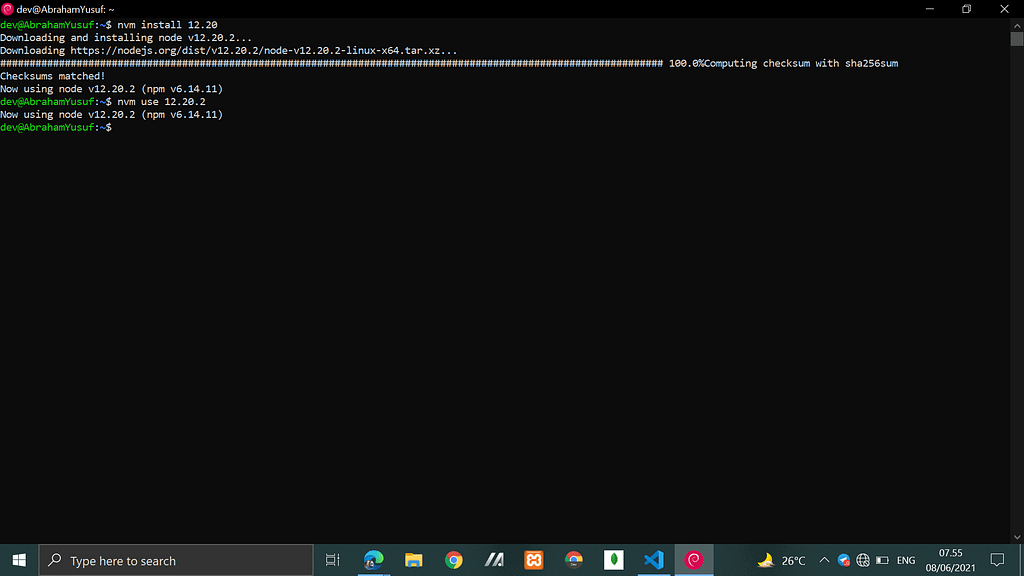The width and height of the screenshot is (1024, 576).
Task: Click the 'nvm install 12.20' command text
Action: [167, 25]
